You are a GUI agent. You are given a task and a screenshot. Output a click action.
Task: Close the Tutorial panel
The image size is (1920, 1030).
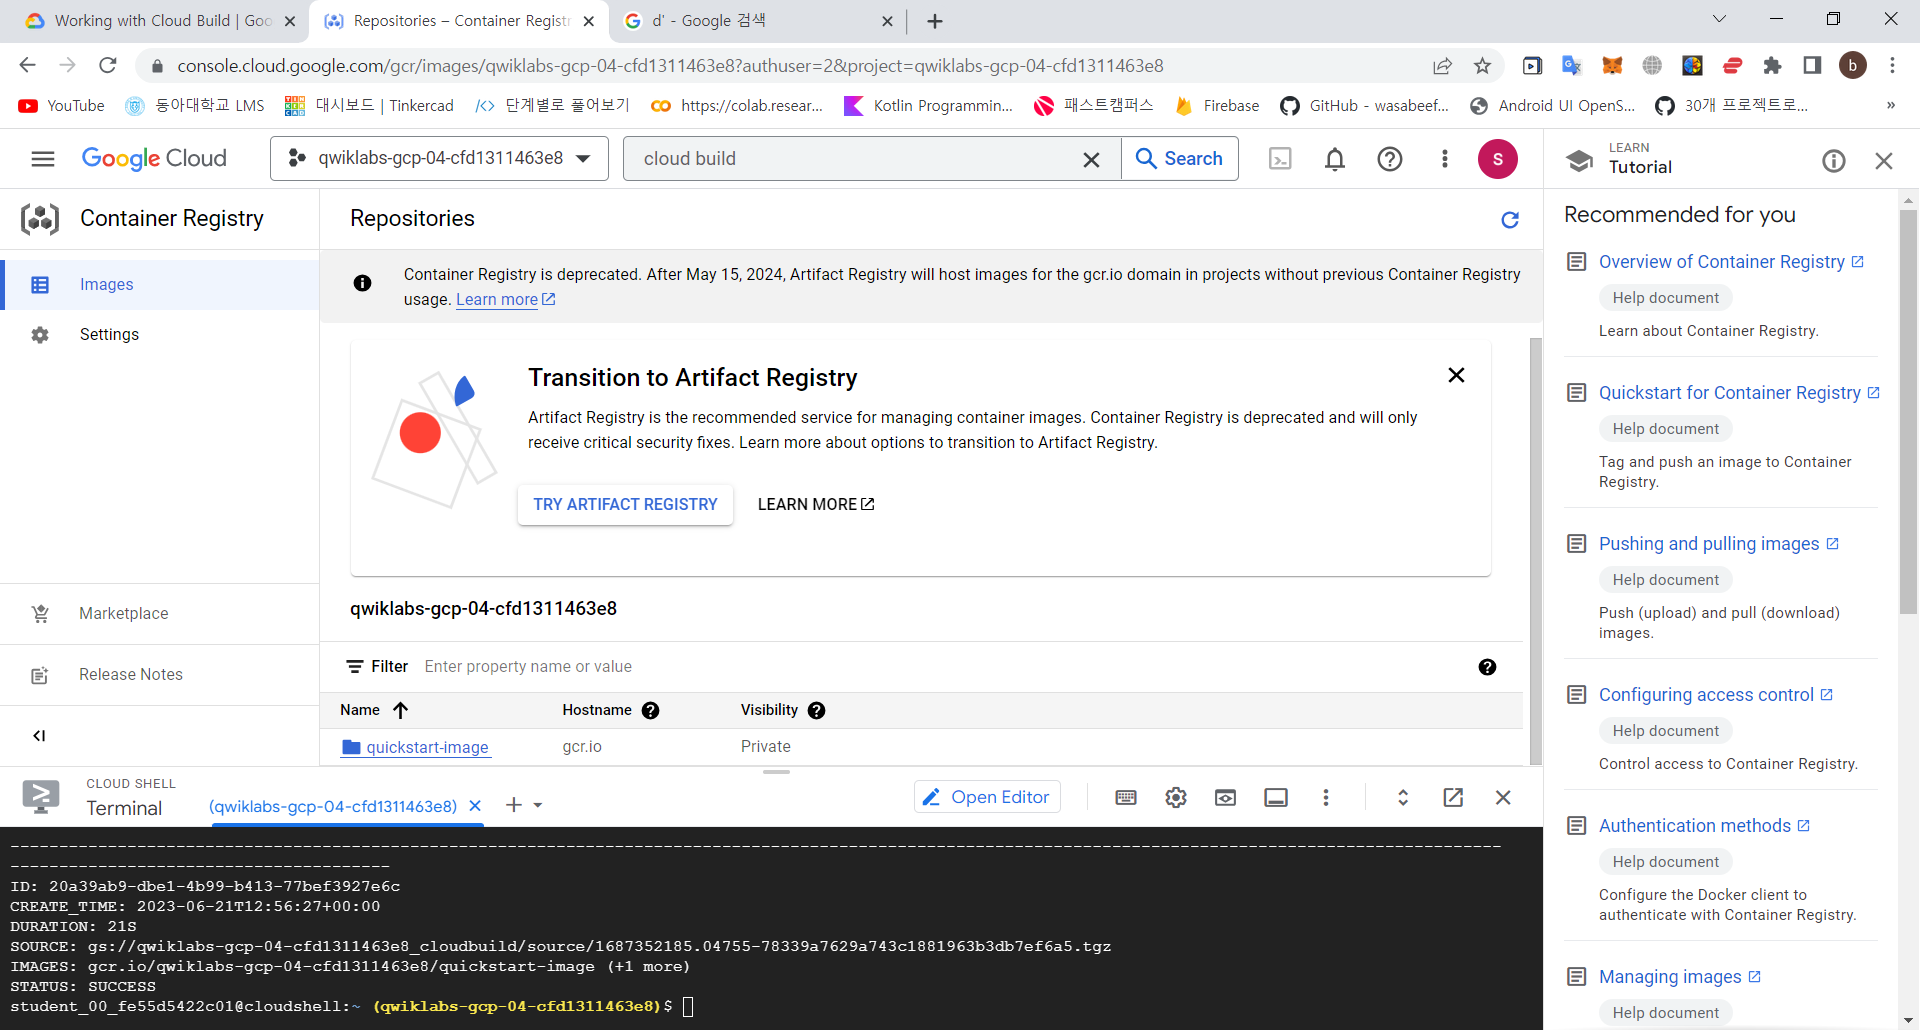[x=1884, y=161]
